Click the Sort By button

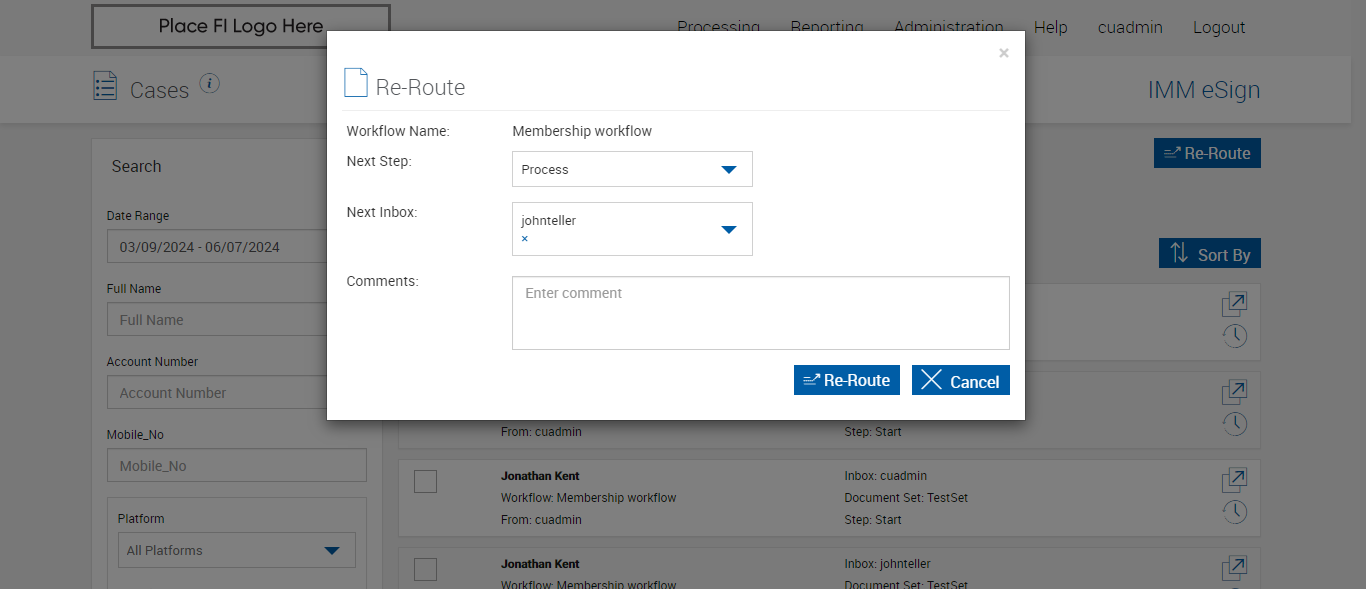coord(1210,254)
